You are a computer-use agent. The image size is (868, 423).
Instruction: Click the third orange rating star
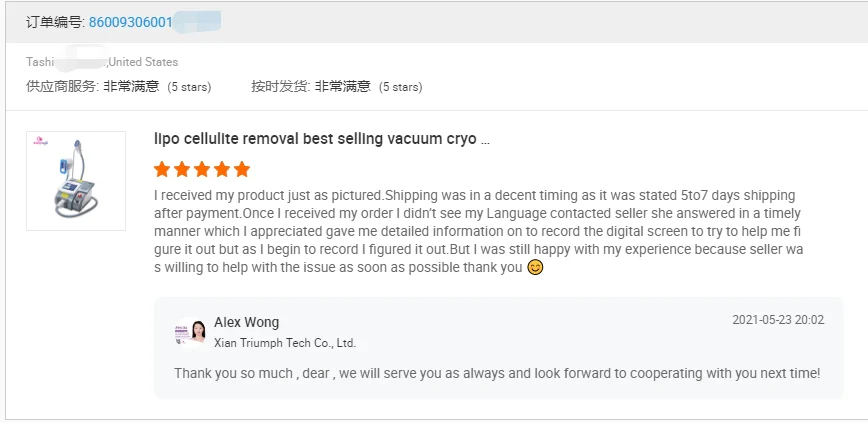202,169
